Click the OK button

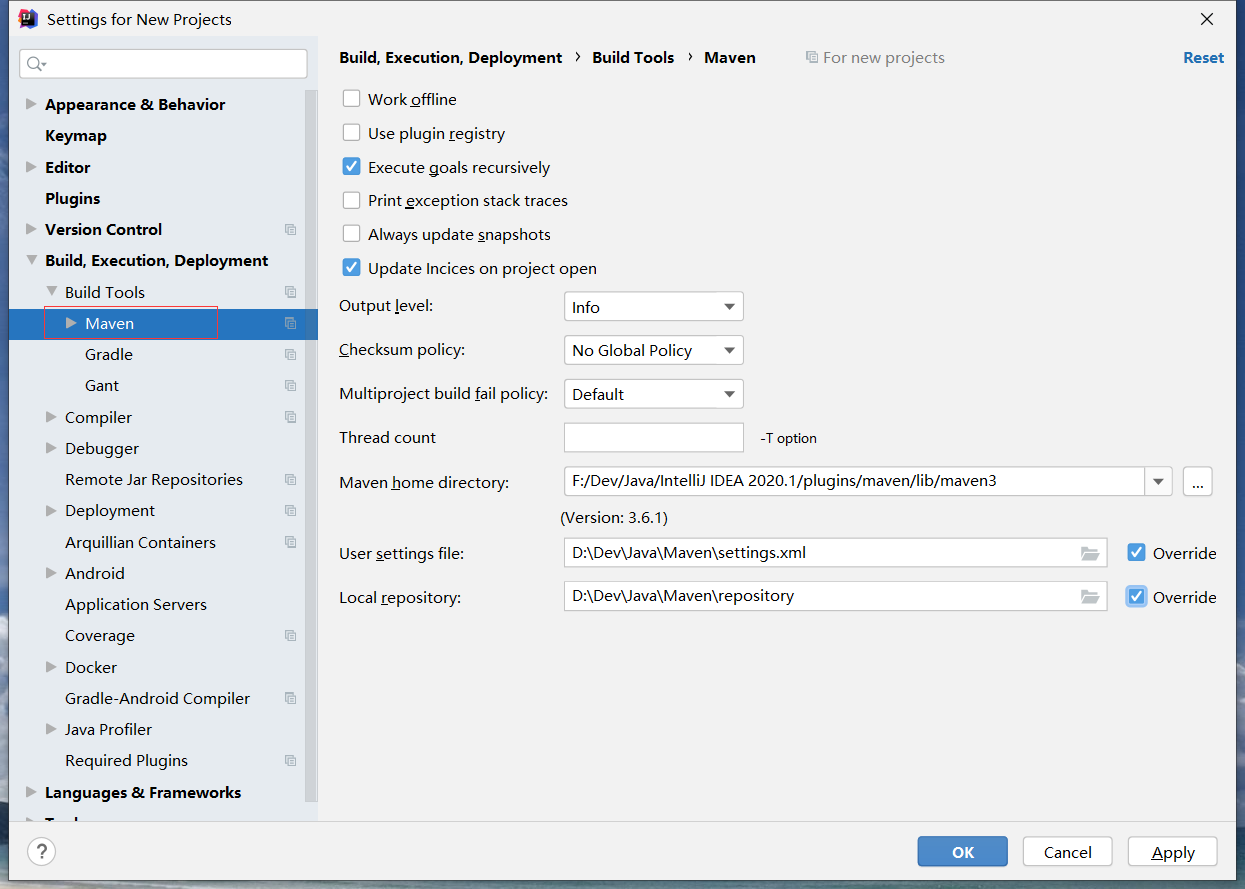coord(963,852)
